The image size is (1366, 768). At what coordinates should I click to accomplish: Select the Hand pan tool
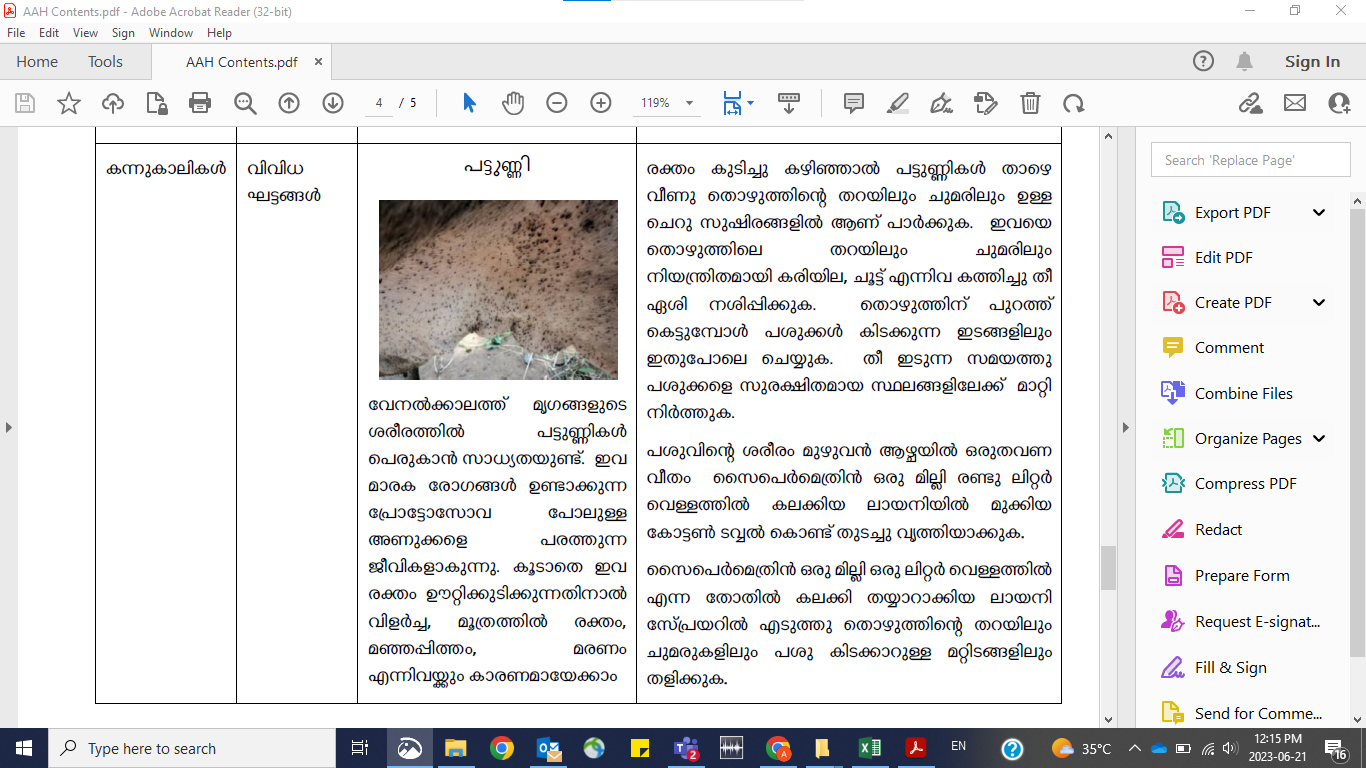513,103
